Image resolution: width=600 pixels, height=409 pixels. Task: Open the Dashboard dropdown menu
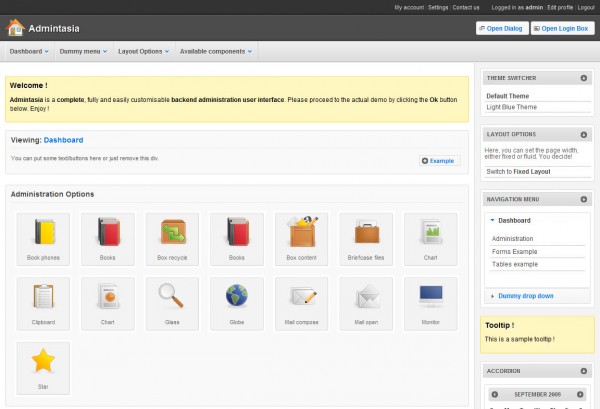click(x=29, y=51)
